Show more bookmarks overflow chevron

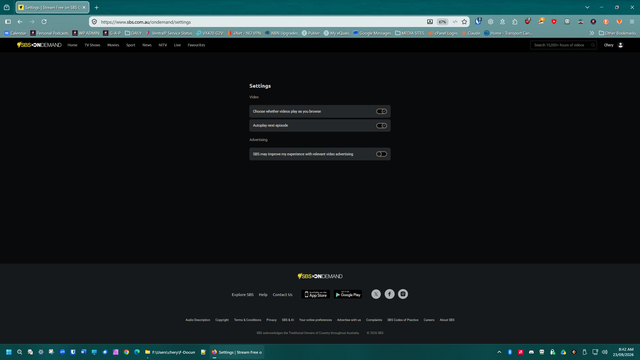point(592,33)
